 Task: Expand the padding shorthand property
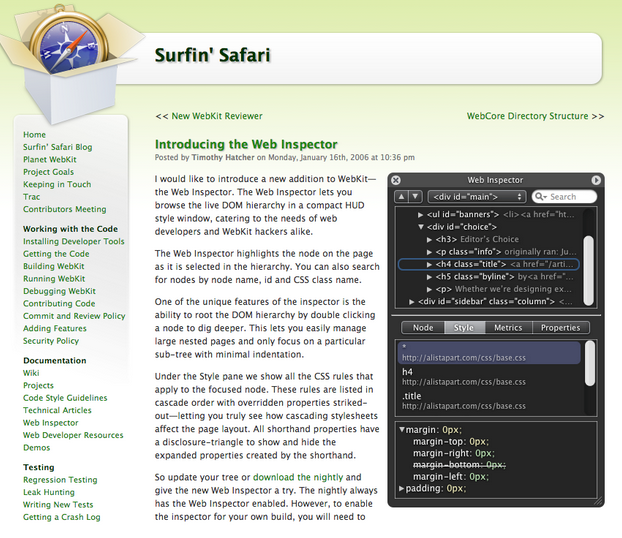tap(401, 488)
